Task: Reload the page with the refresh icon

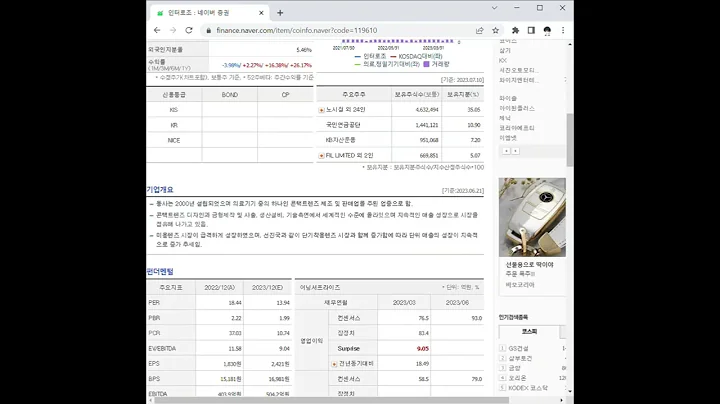Action: (x=189, y=30)
